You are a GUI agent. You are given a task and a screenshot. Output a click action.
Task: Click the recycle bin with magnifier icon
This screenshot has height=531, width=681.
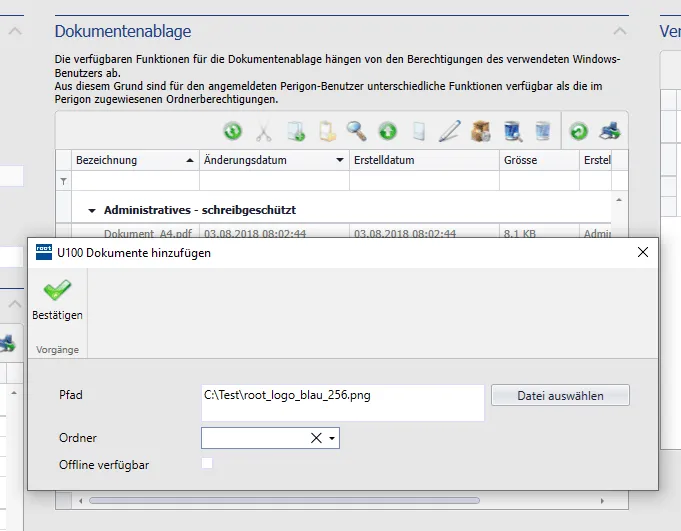(512, 131)
